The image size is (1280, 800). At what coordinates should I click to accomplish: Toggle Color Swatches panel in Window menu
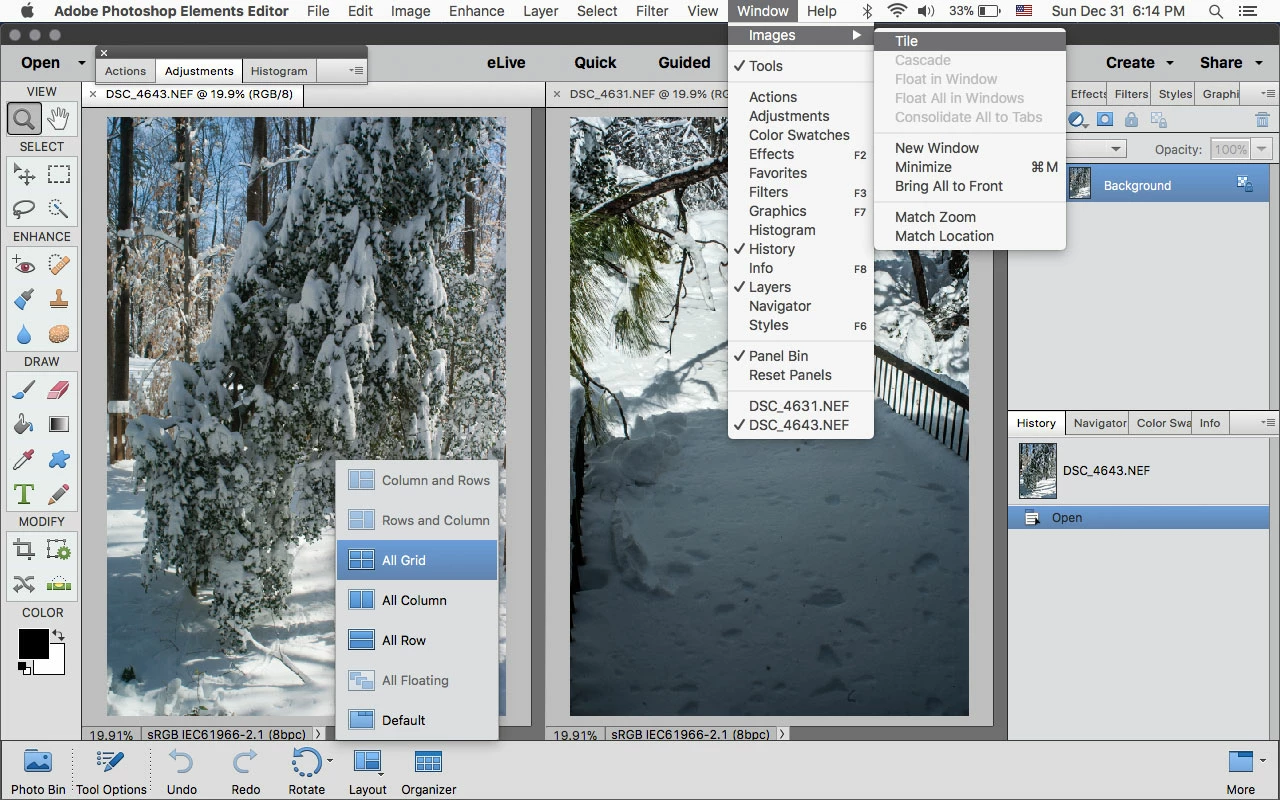[x=801, y=135]
